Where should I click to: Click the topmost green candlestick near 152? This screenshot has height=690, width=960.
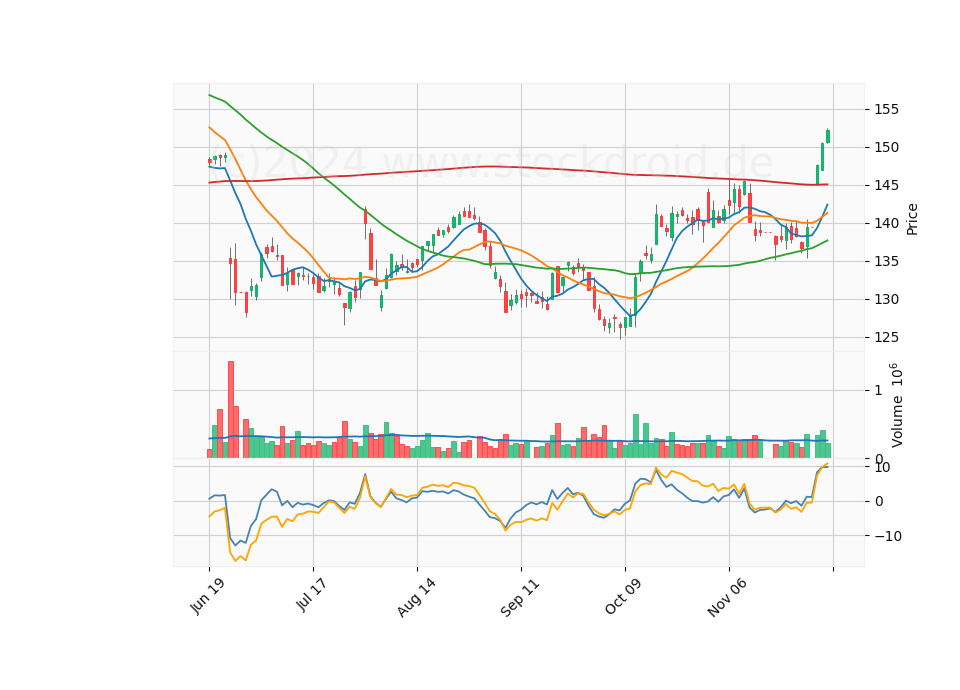click(828, 136)
